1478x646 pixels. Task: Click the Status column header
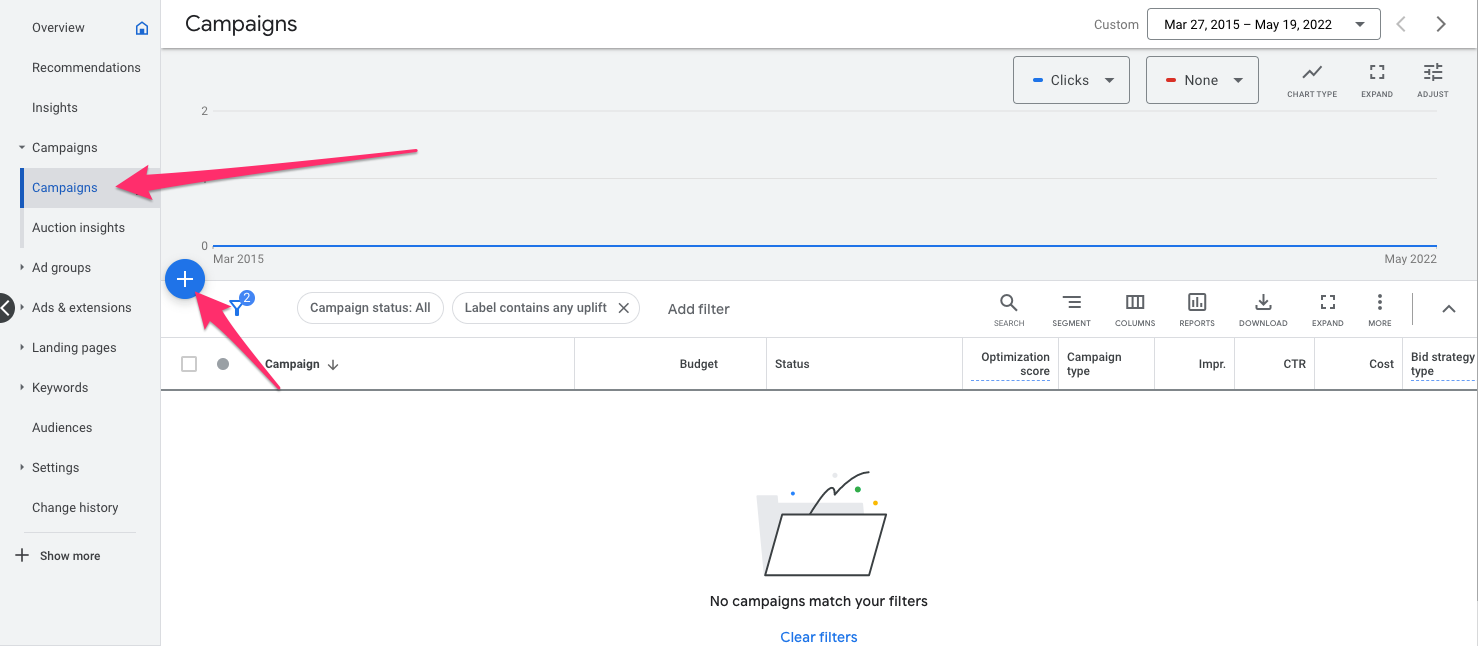(792, 364)
